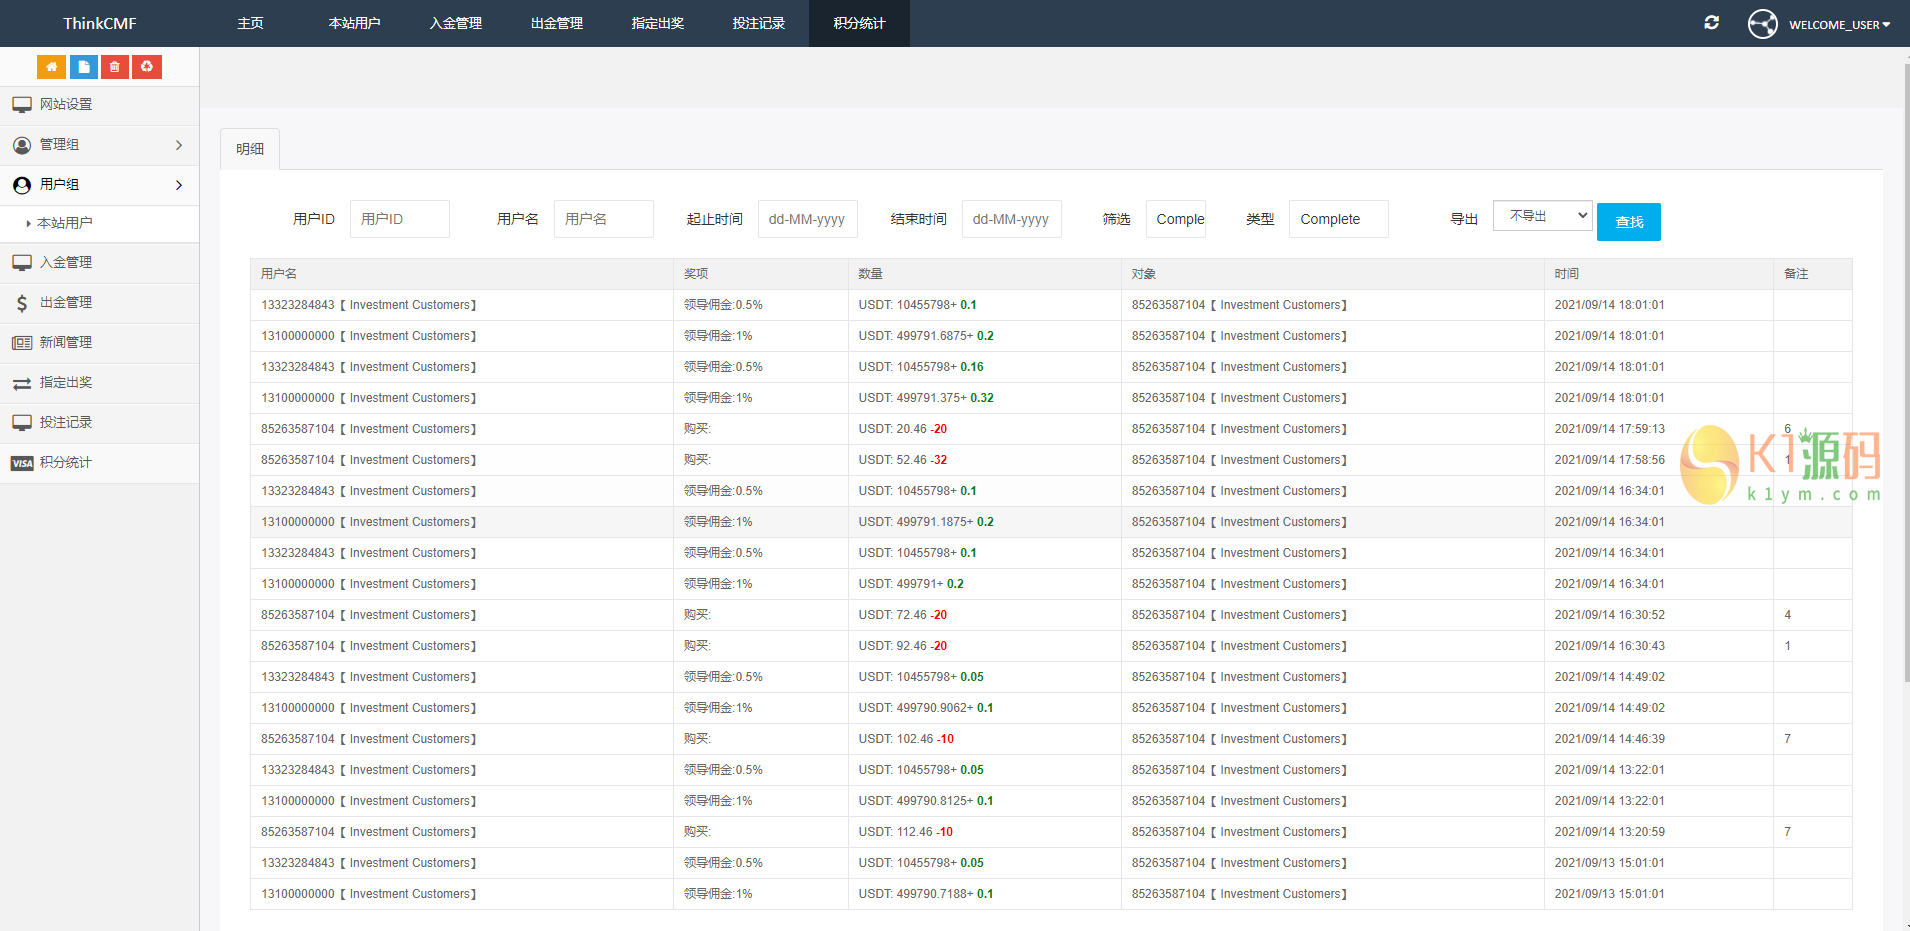Focus the 用户ID input field

pyautogui.click(x=399, y=219)
